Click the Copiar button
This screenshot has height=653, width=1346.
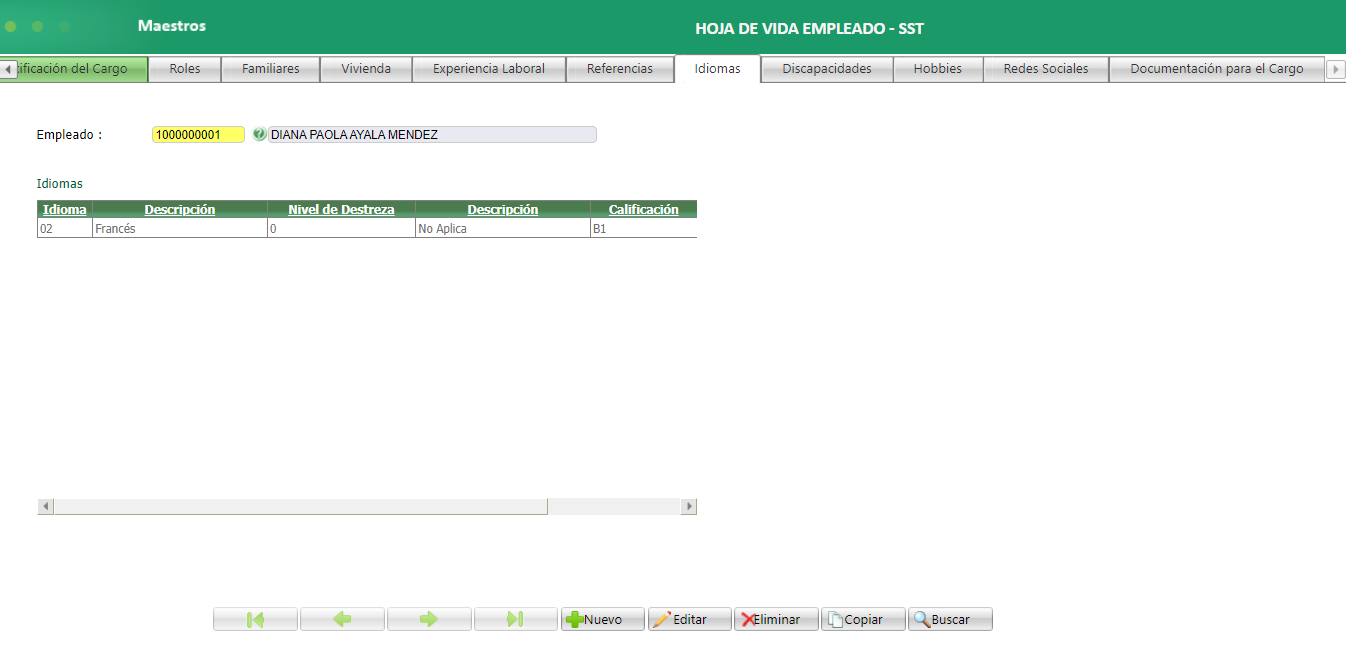[x=863, y=619]
